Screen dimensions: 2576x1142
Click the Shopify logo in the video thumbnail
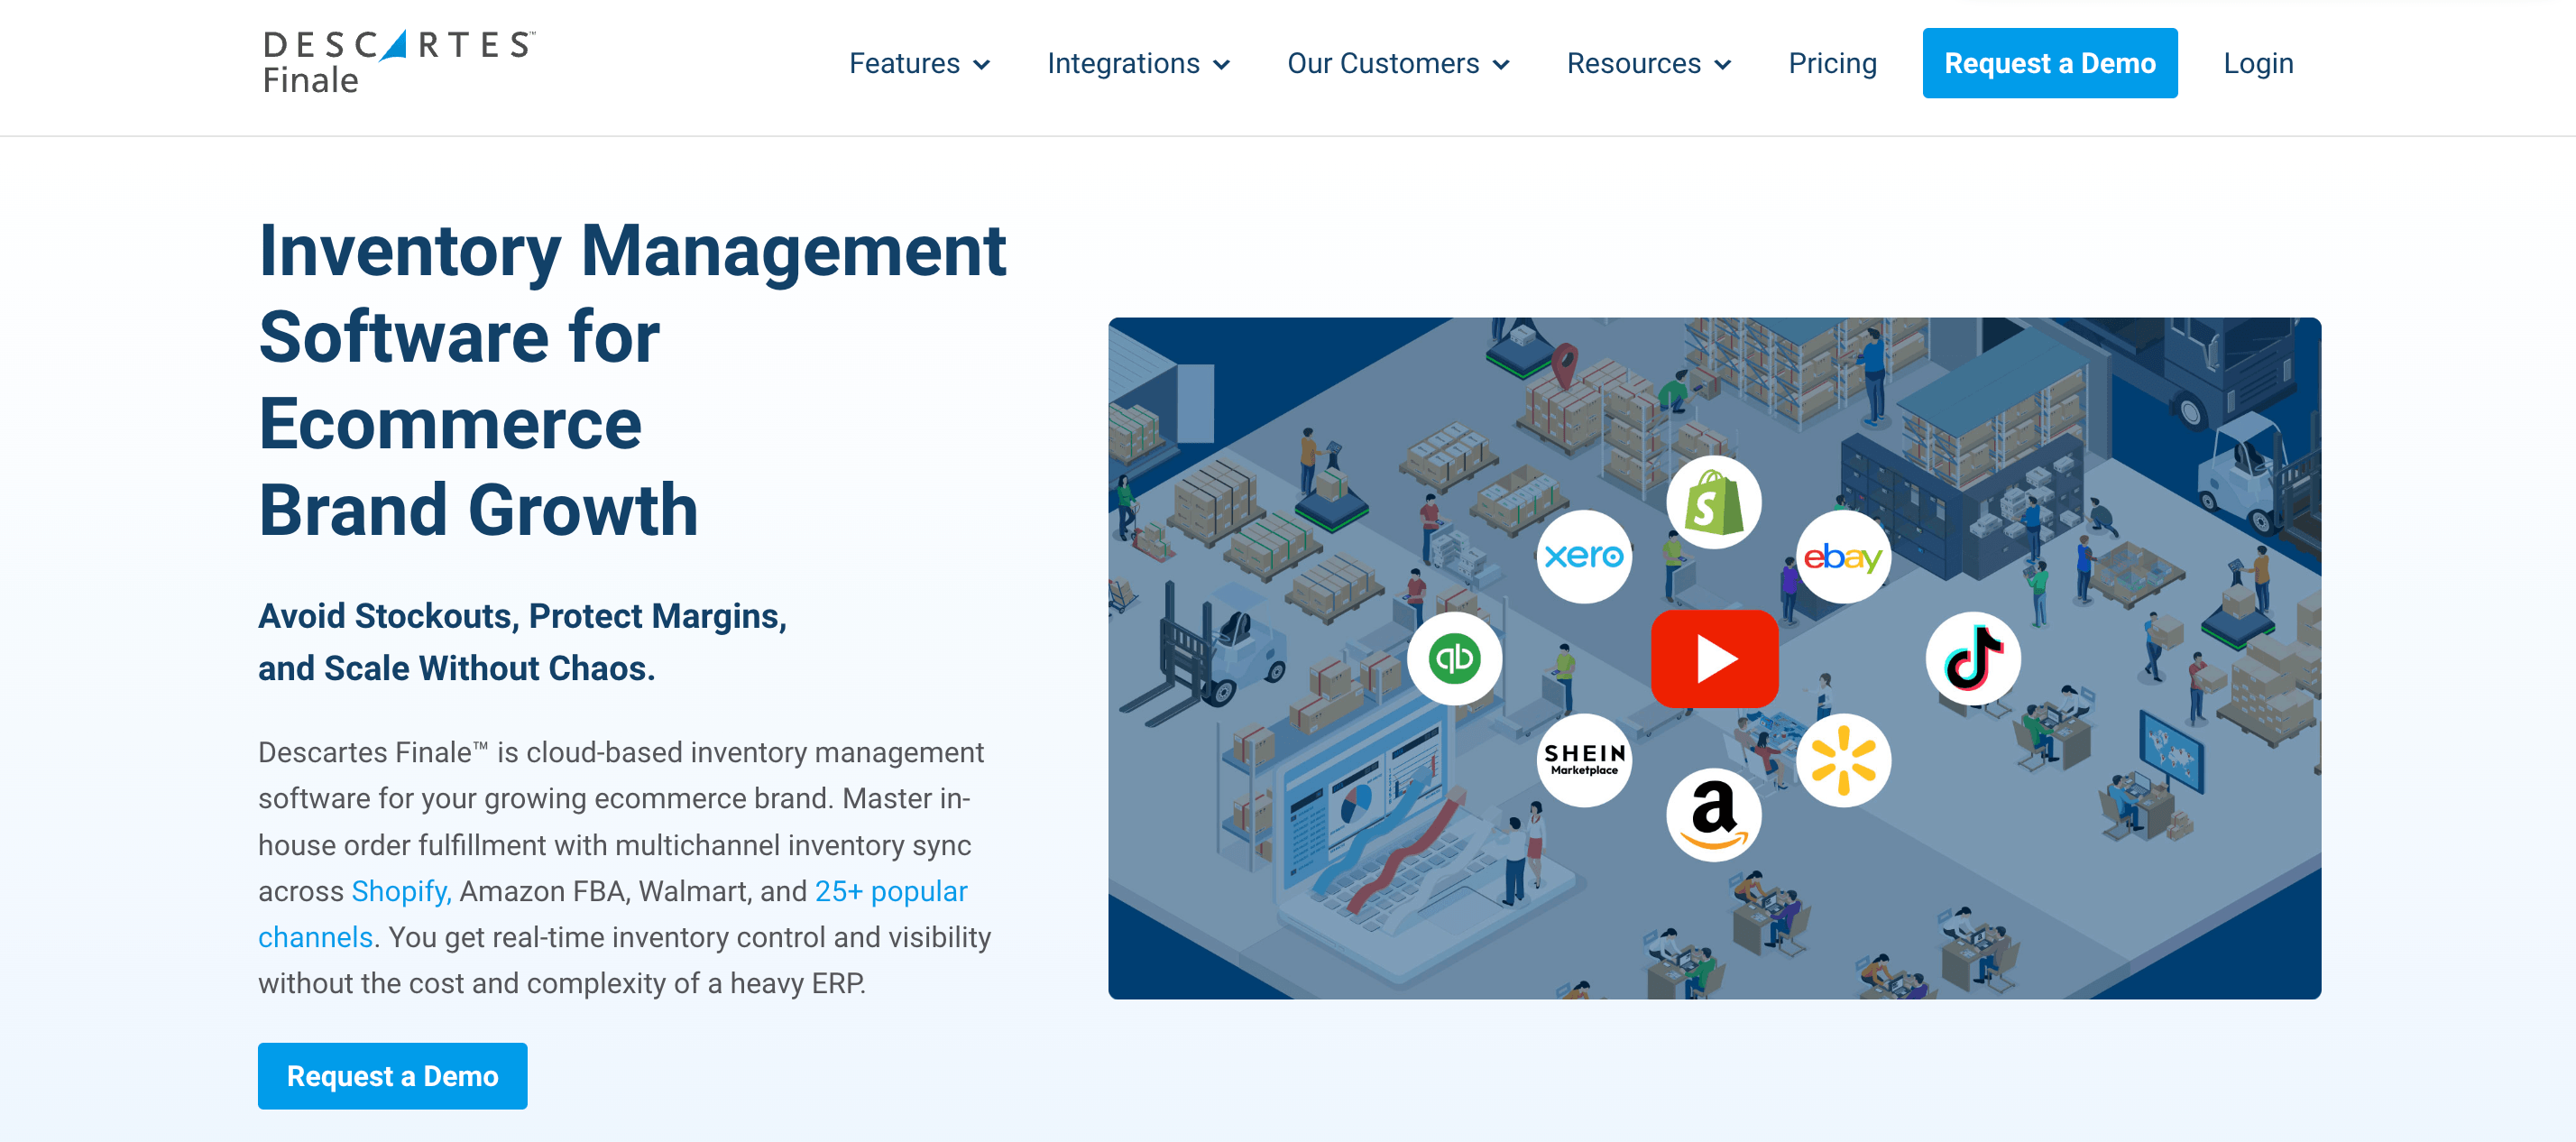point(1713,502)
